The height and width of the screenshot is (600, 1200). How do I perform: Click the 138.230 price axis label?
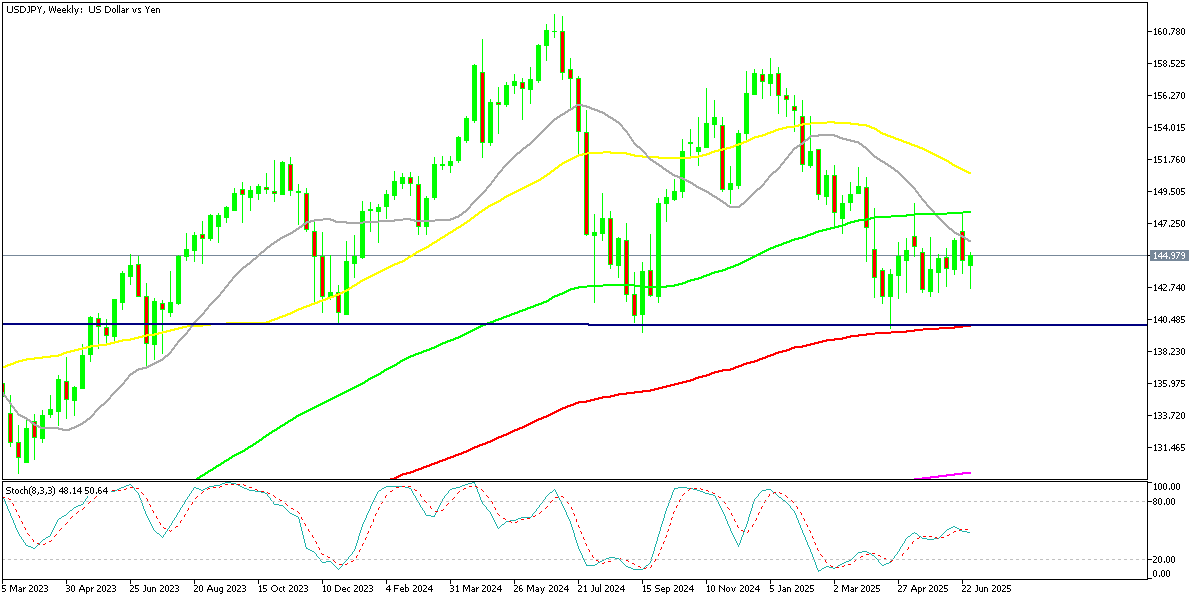coord(1169,352)
